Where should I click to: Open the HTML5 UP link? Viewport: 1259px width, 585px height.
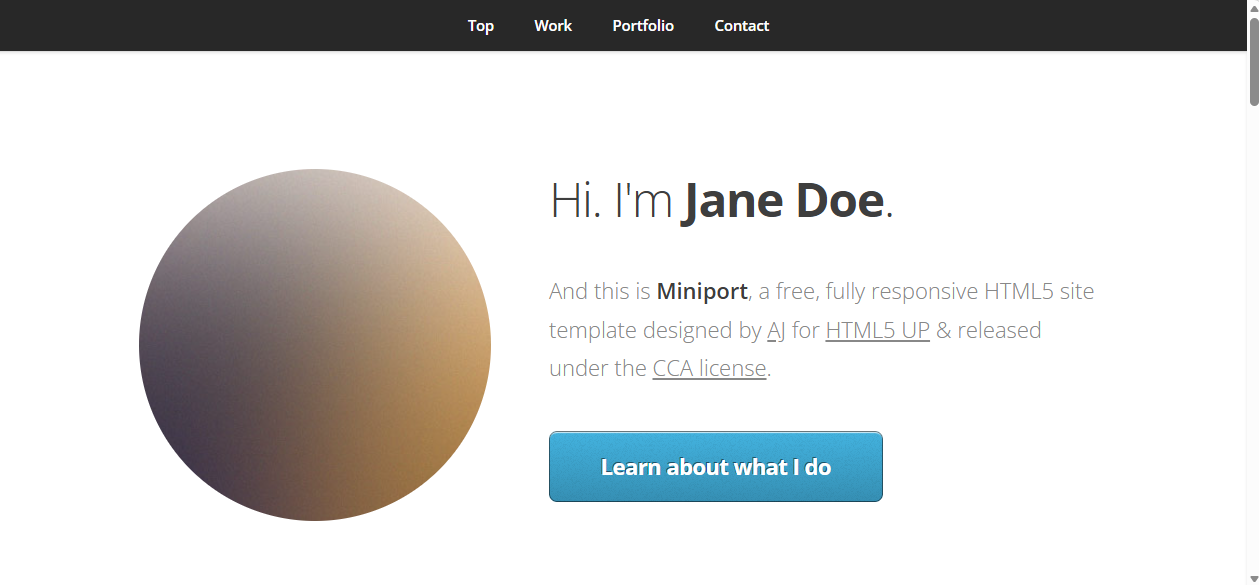tap(877, 330)
